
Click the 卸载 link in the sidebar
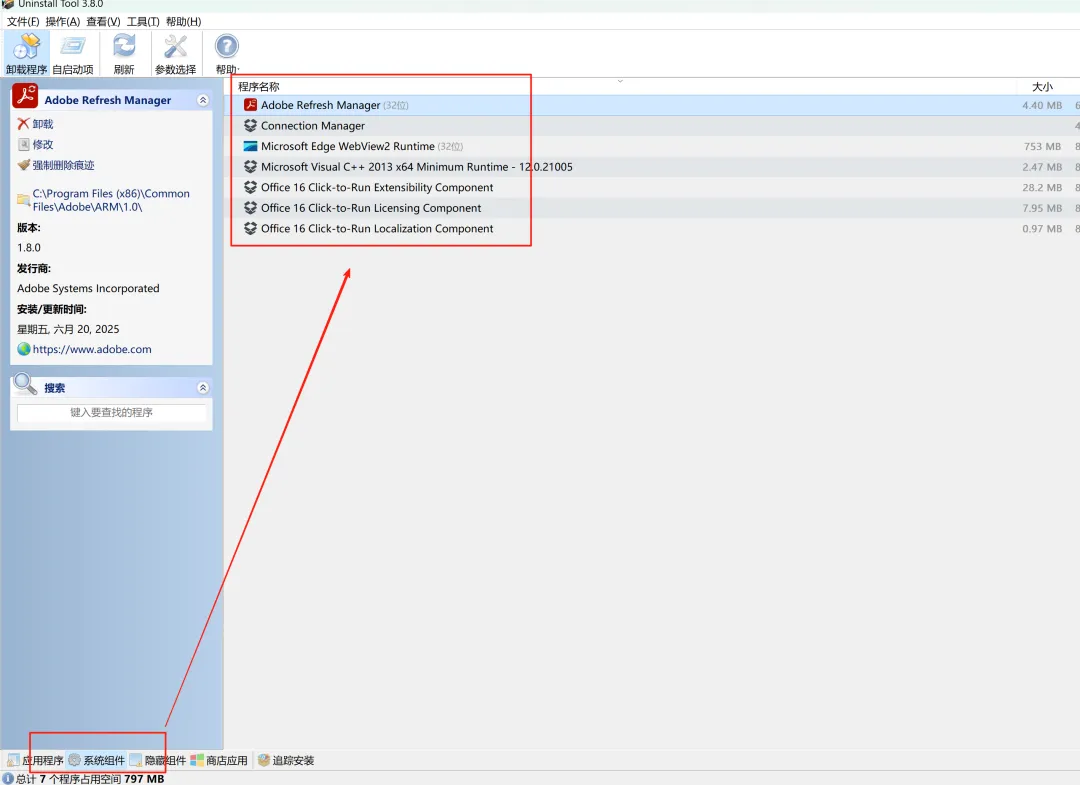pos(43,124)
